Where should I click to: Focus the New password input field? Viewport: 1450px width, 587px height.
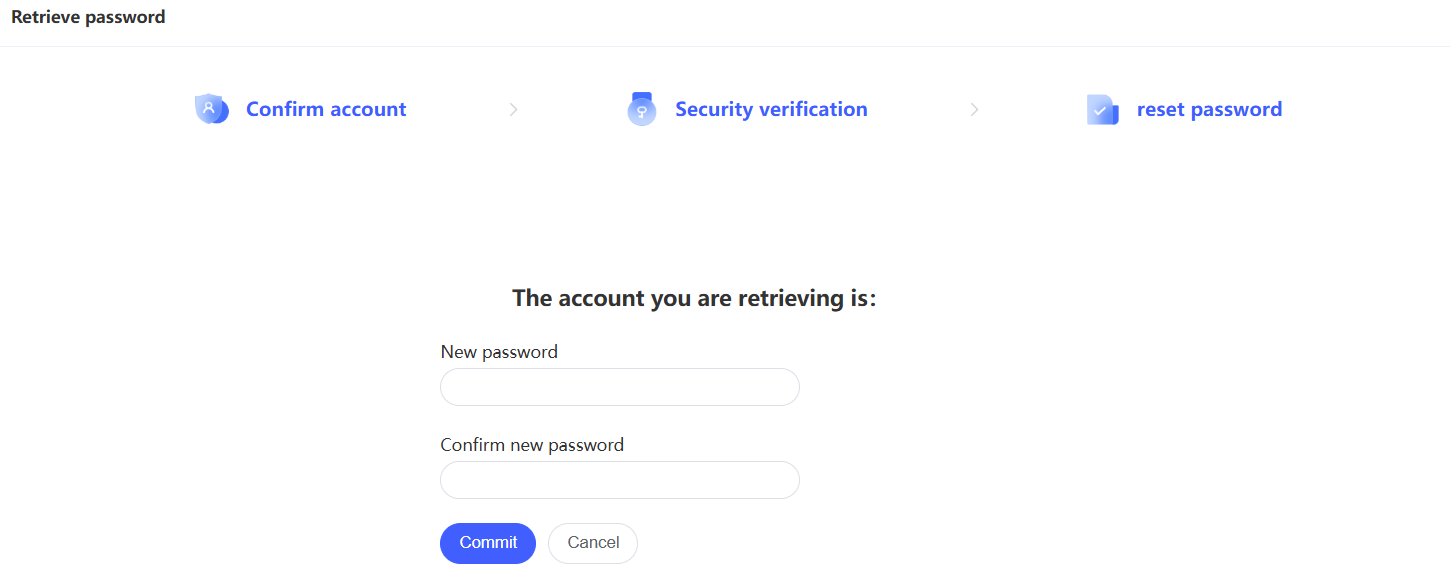pyautogui.click(x=620, y=387)
